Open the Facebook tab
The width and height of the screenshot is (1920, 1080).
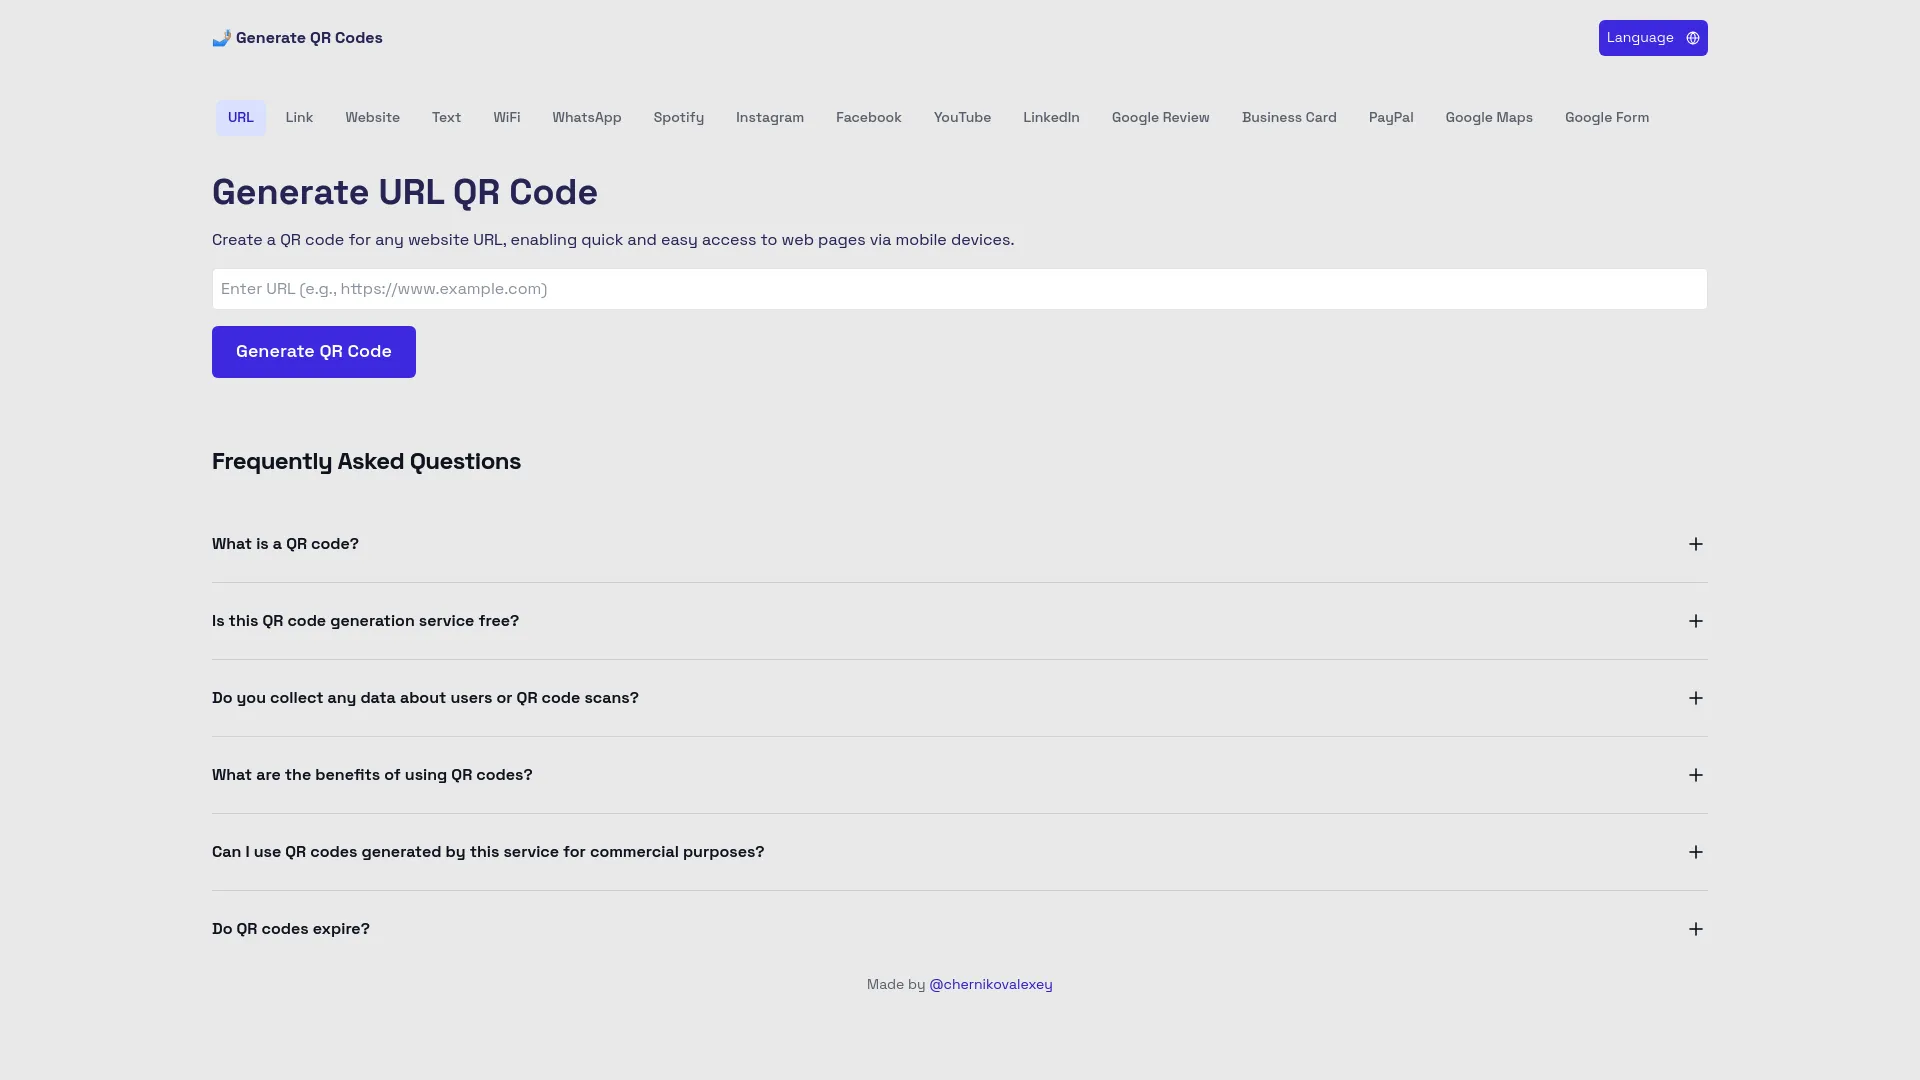click(x=869, y=118)
